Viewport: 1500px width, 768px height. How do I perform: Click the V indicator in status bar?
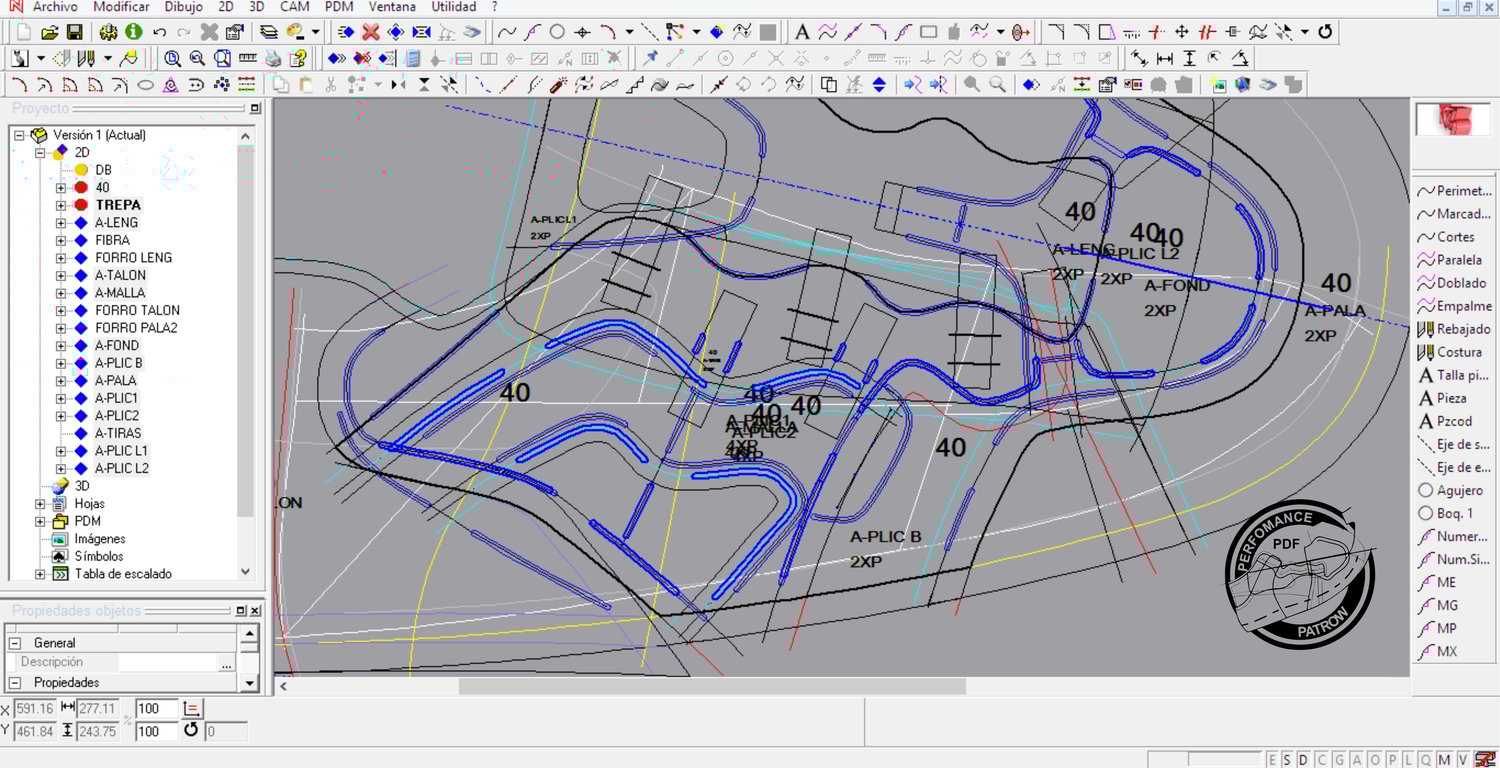point(1462,760)
